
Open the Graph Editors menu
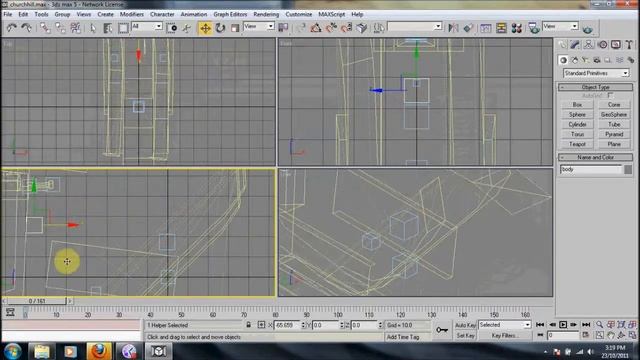pos(230,14)
